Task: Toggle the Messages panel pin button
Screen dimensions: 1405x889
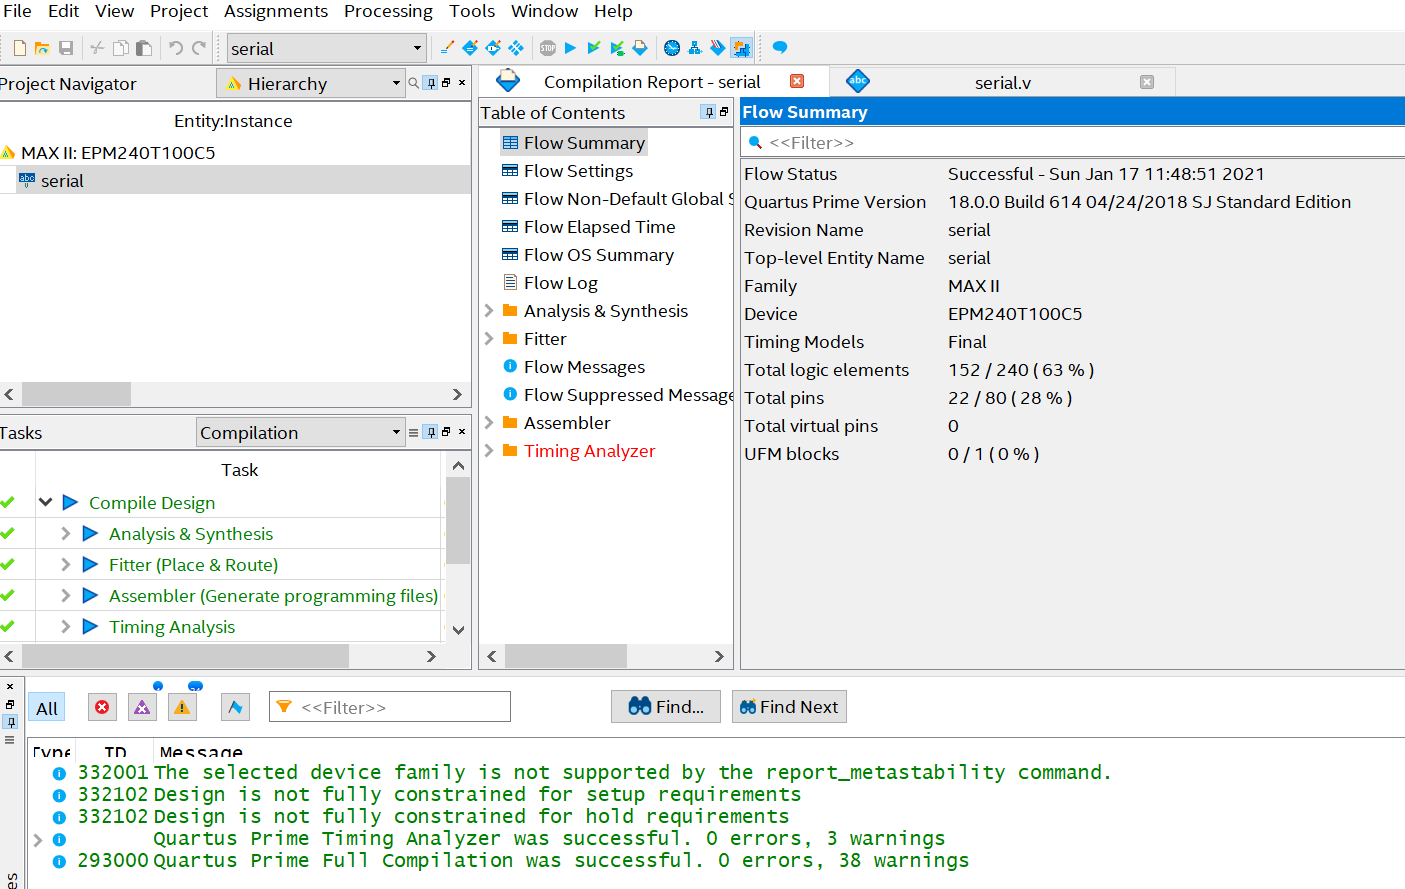Action: tap(10, 722)
